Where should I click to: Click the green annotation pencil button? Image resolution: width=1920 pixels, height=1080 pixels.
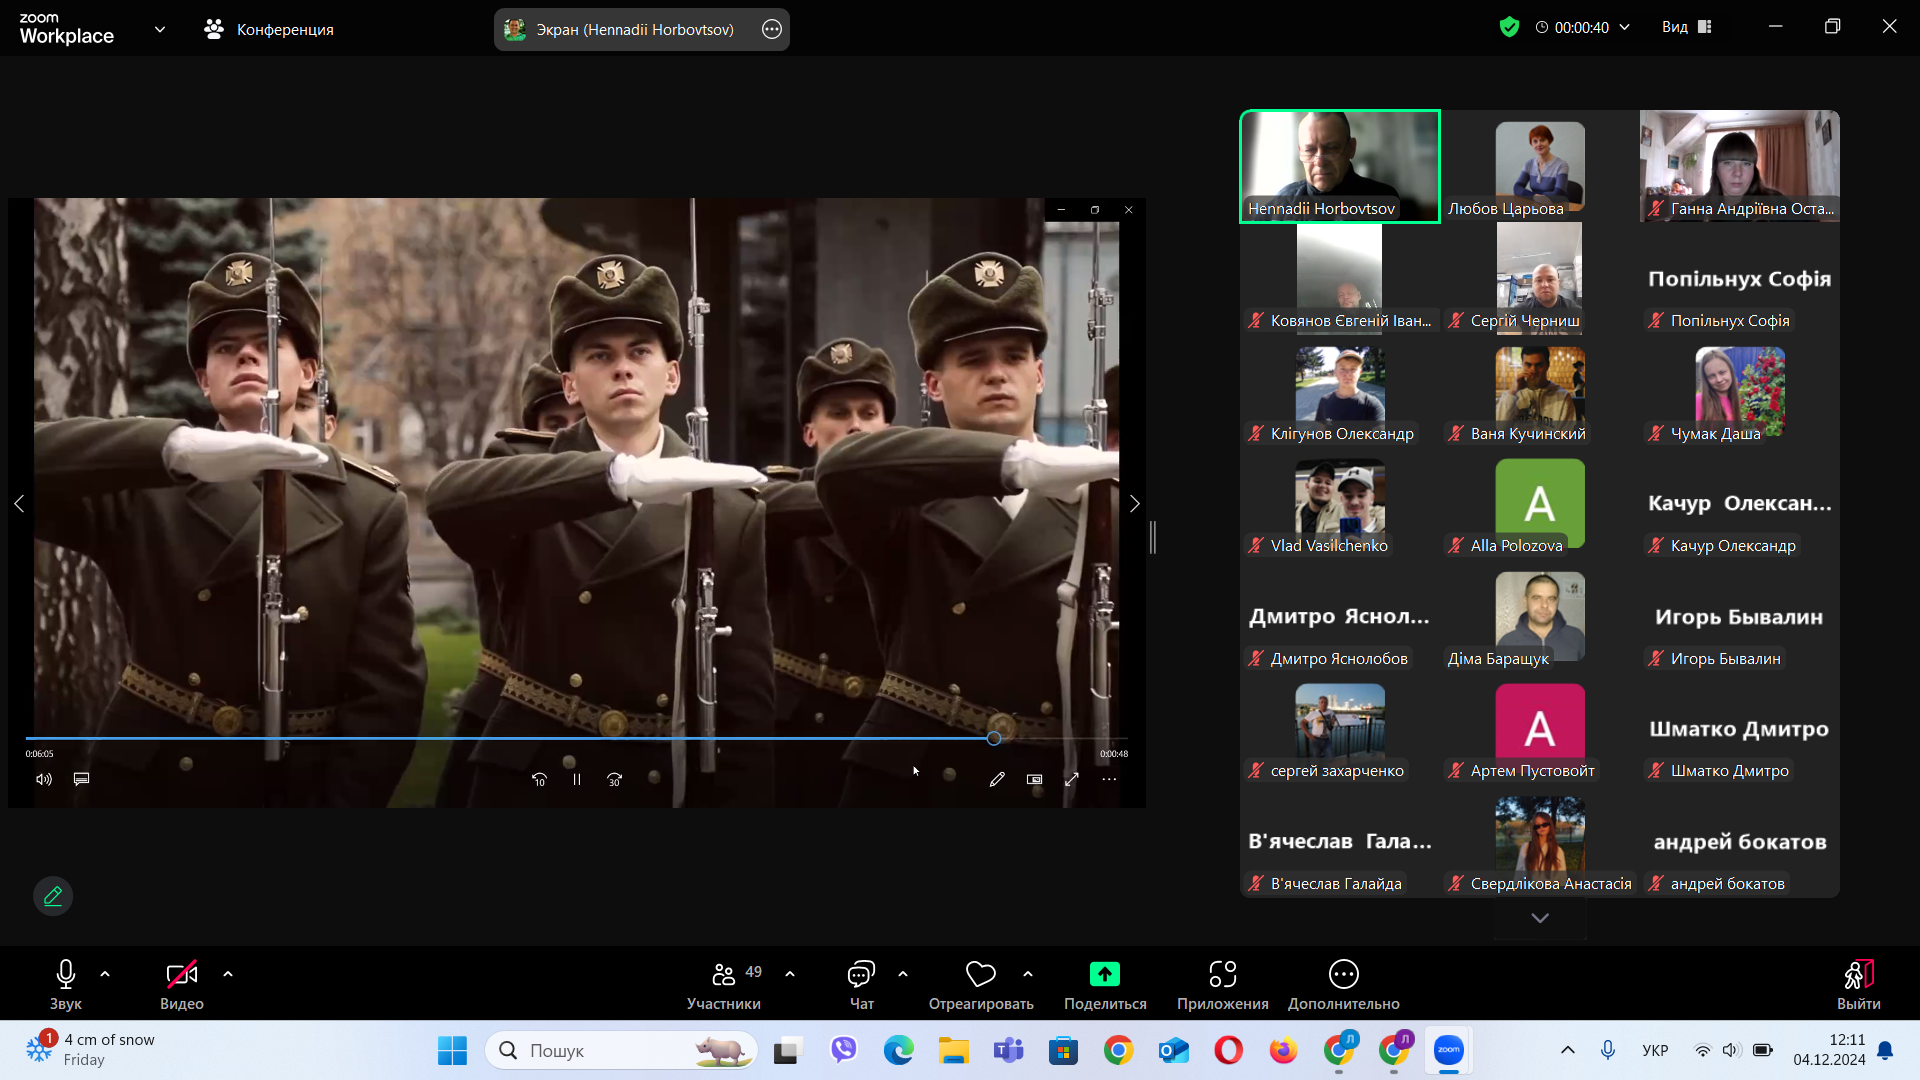(53, 896)
